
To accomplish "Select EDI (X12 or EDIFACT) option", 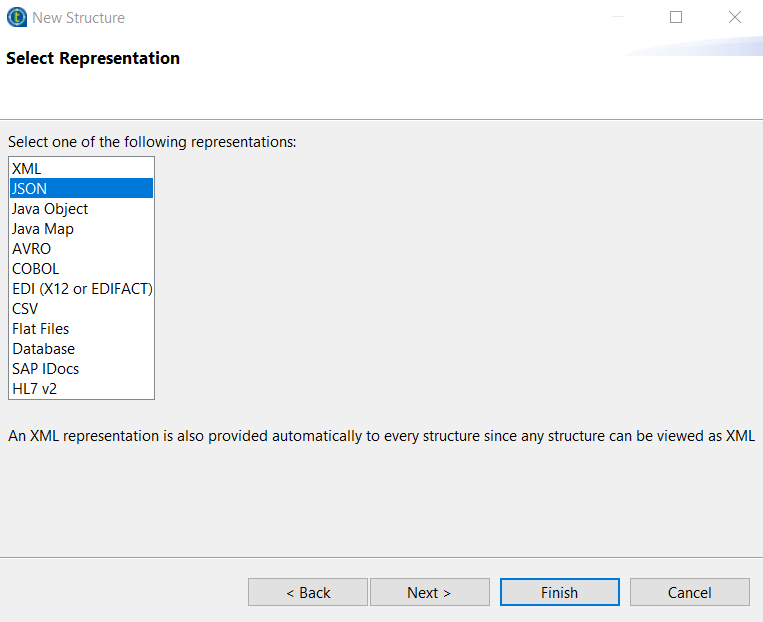I will [82, 289].
